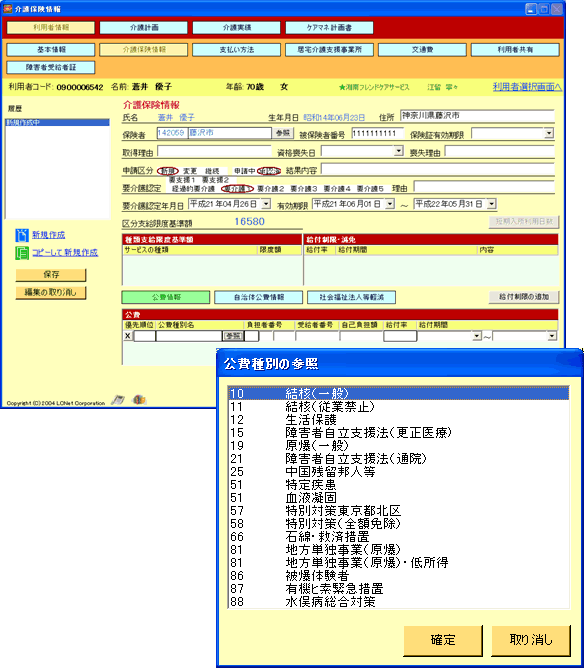The height and width of the screenshot is (668, 584).
Task: Expand the 資格喪失日 date dropdown
Action: (x=398, y=151)
